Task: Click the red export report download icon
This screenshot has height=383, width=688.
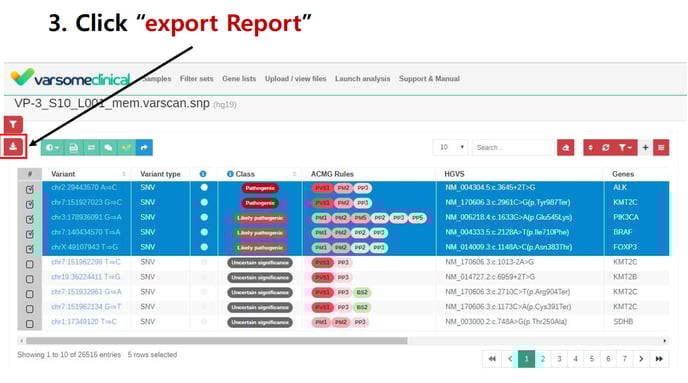Action: point(13,147)
